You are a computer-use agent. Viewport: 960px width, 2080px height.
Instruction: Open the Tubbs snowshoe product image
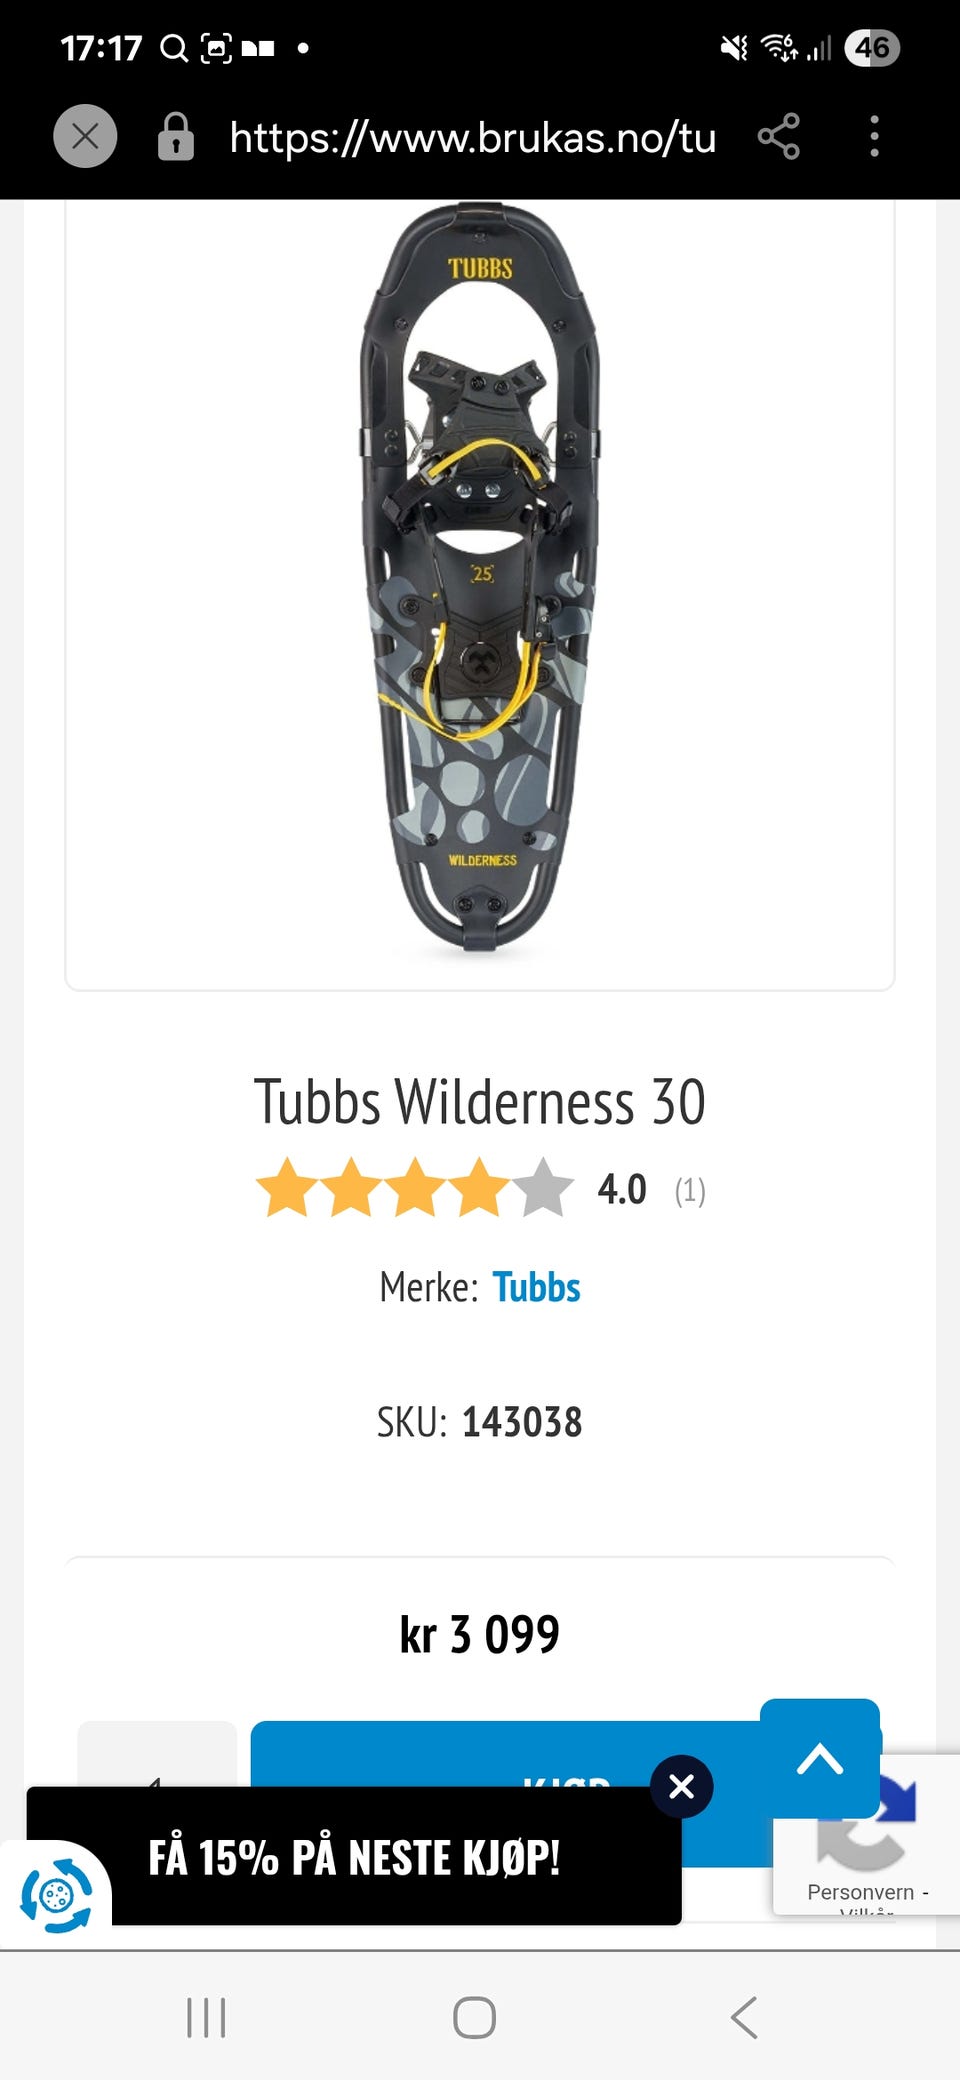[x=480, y=580]
